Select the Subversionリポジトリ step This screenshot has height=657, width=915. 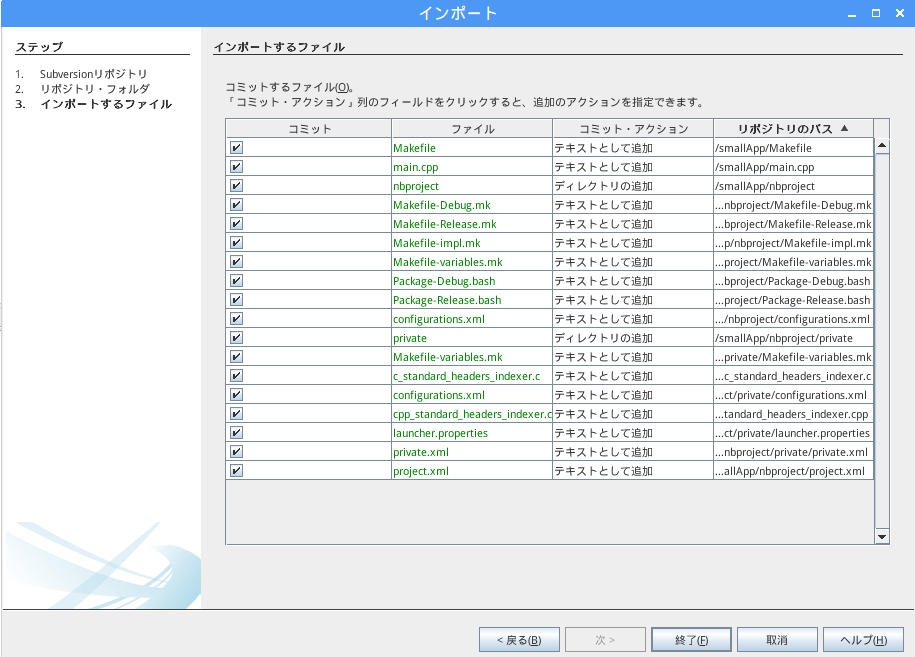pyautogui.click(x=93, y=74)
